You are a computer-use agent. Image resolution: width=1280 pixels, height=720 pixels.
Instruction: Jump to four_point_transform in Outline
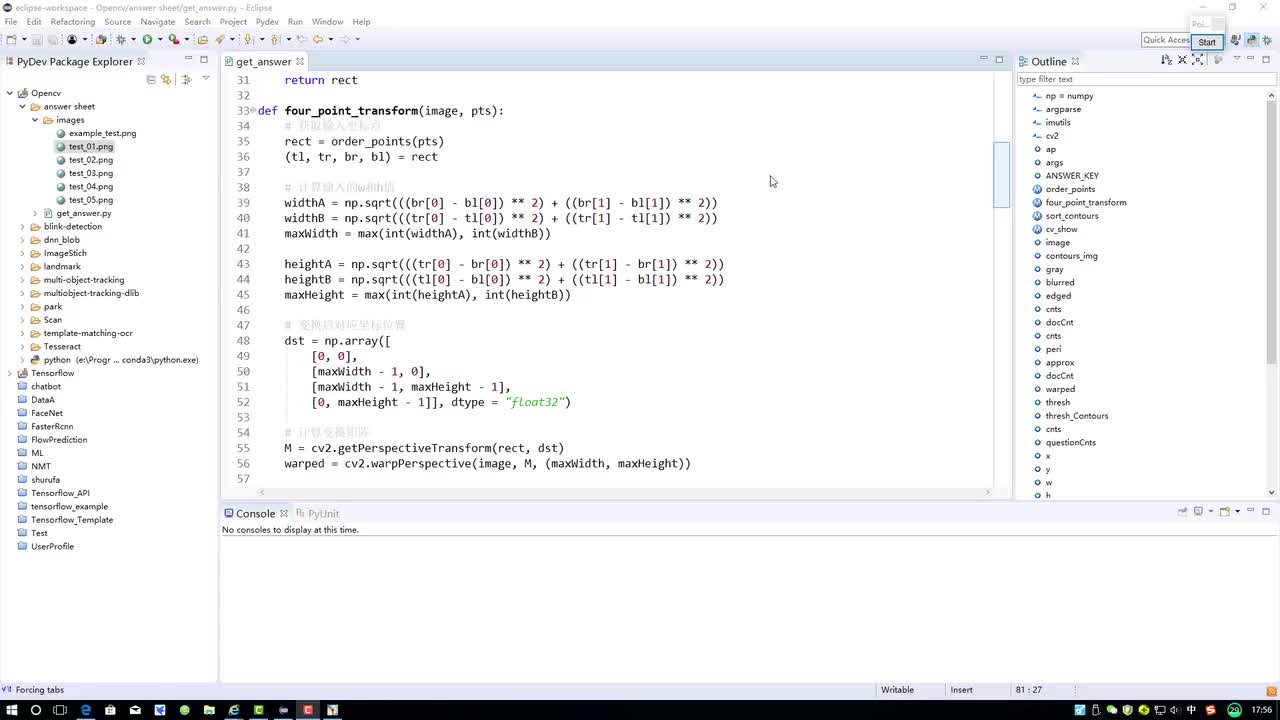point(1086,203)
